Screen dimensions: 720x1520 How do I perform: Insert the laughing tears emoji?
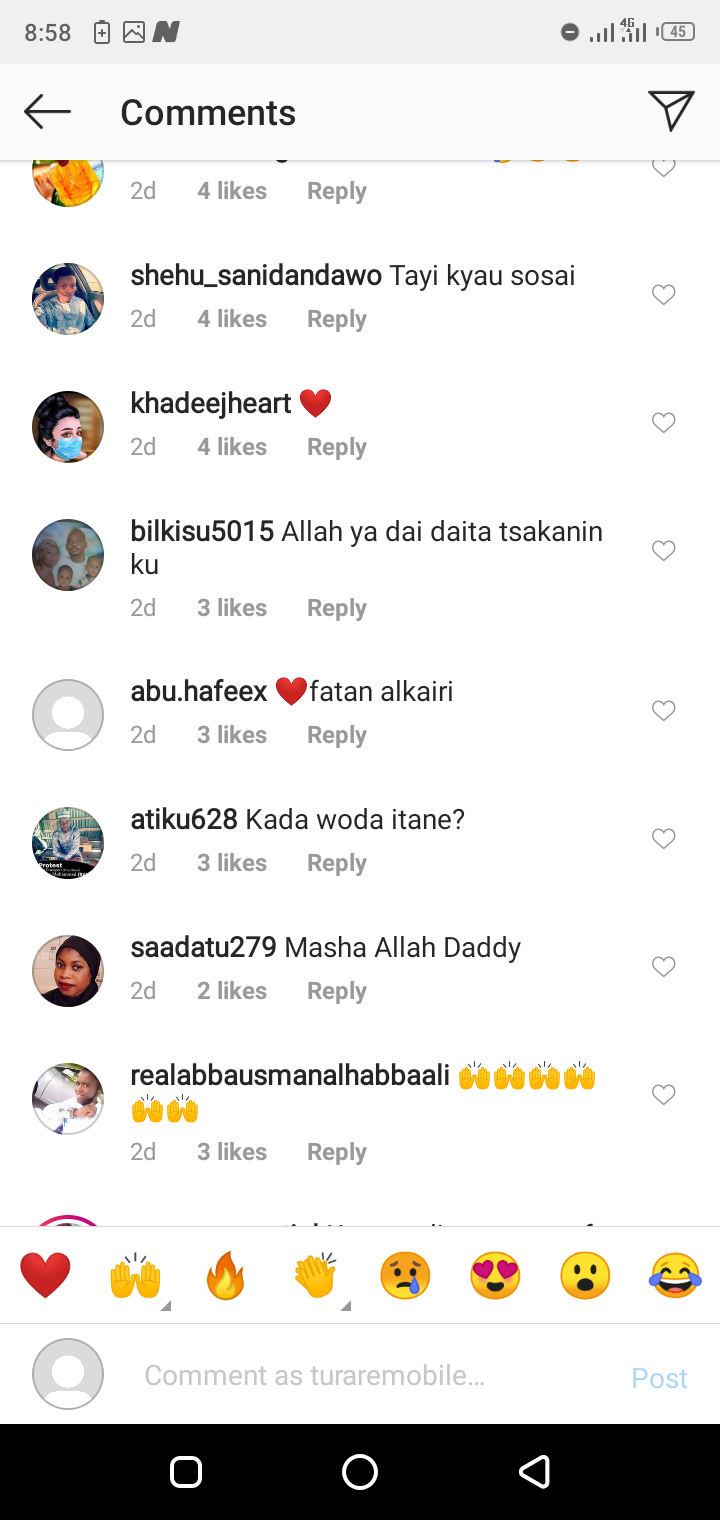tap(675, 1276)
